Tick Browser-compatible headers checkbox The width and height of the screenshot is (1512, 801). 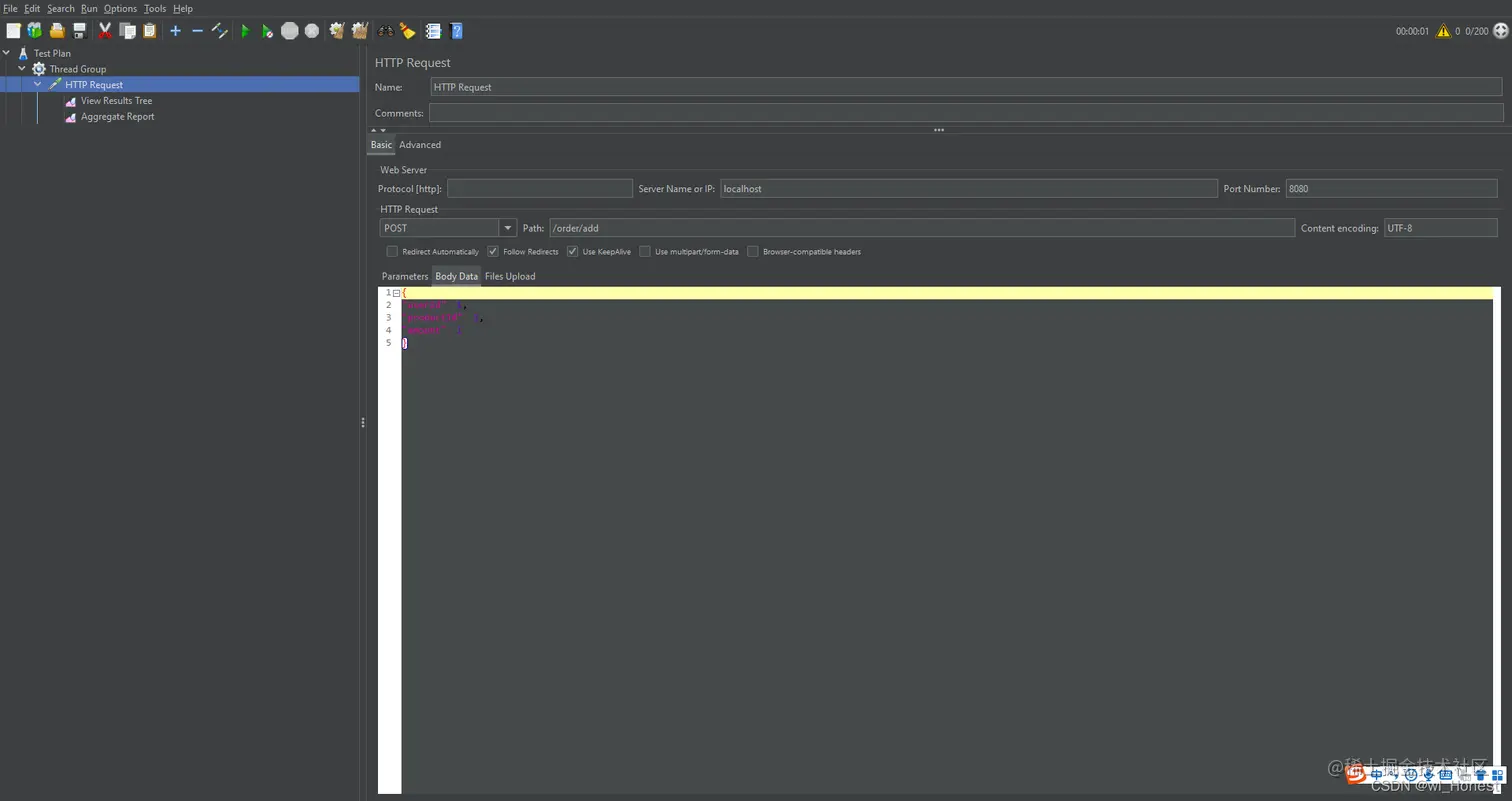(x=753, y=252)
